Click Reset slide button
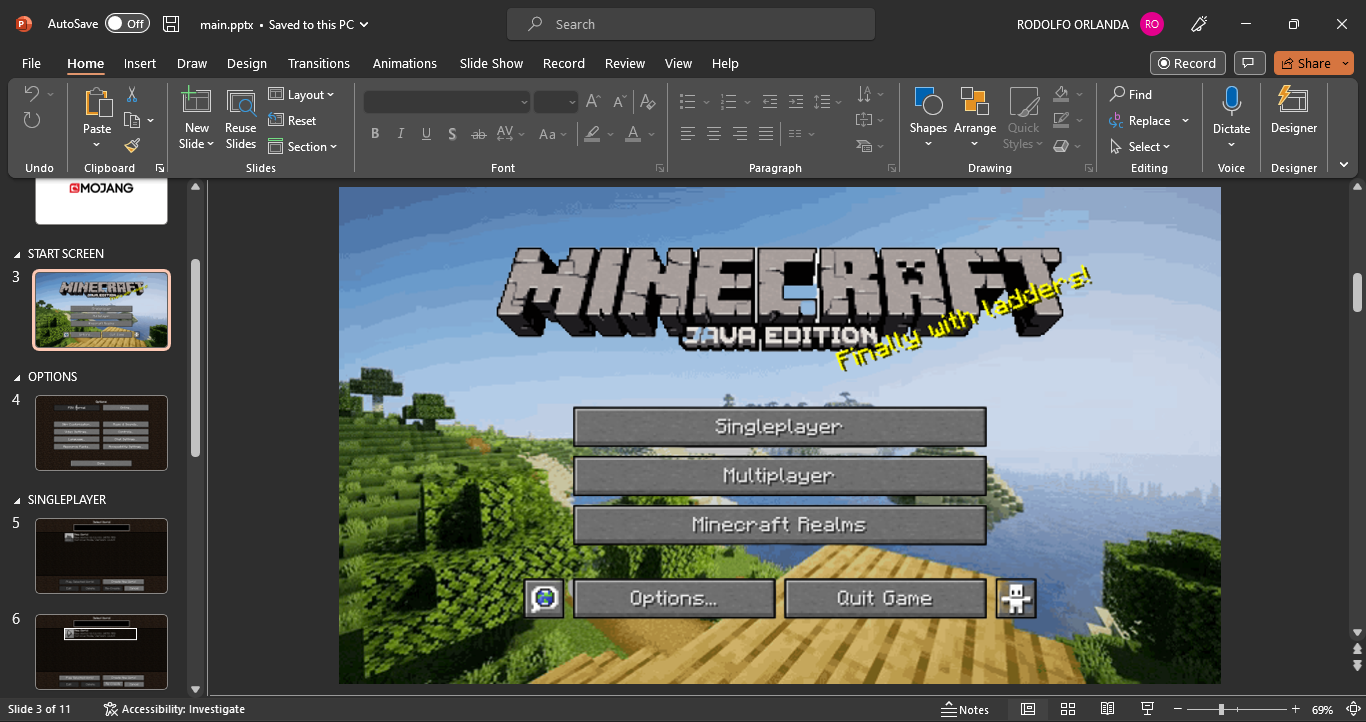 pos(292,121)
